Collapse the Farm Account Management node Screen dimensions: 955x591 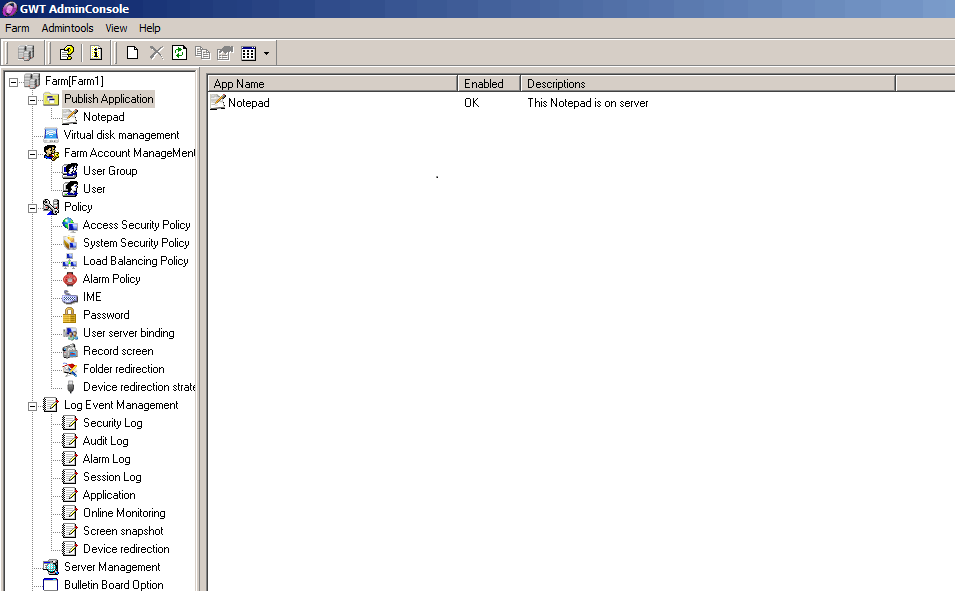coord(33,153)
